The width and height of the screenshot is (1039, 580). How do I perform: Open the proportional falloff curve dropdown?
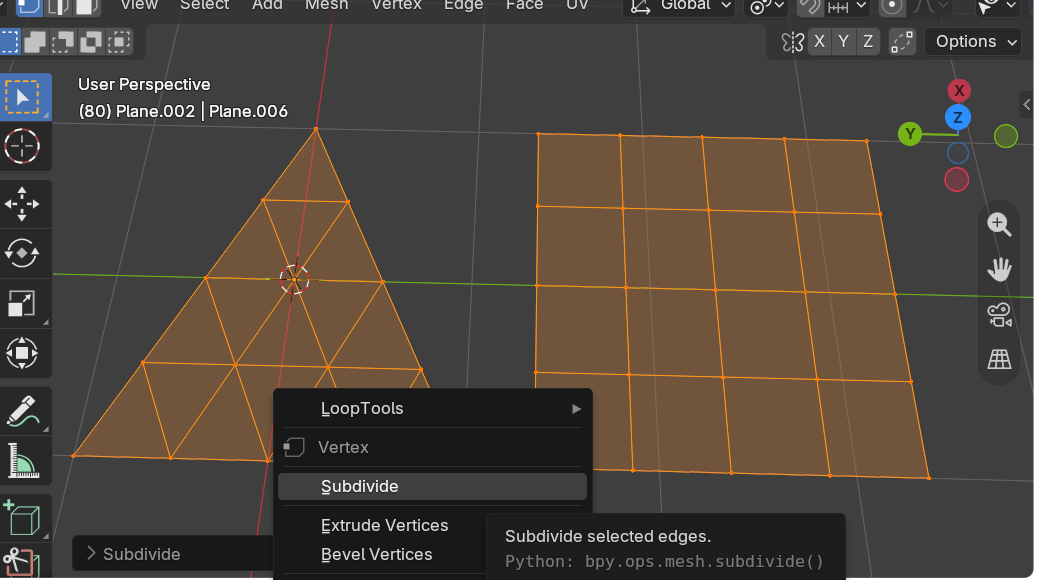click(x=930, y=7)
